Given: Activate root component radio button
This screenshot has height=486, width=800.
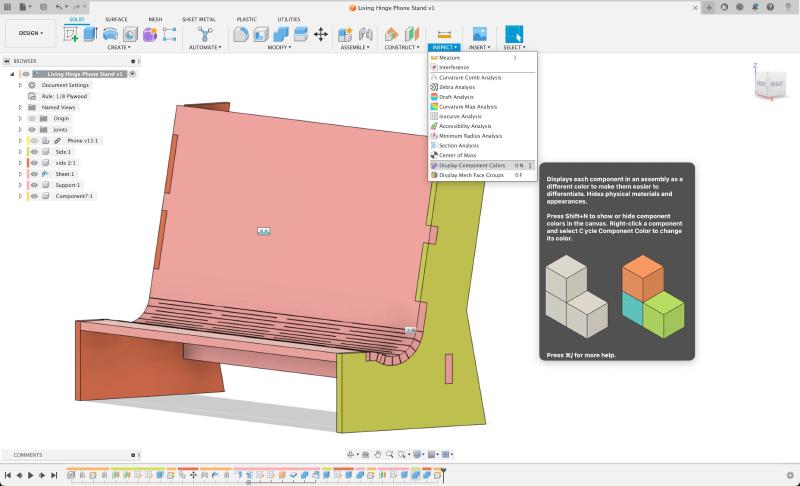Looking at the screenshot, I should 132,74.
